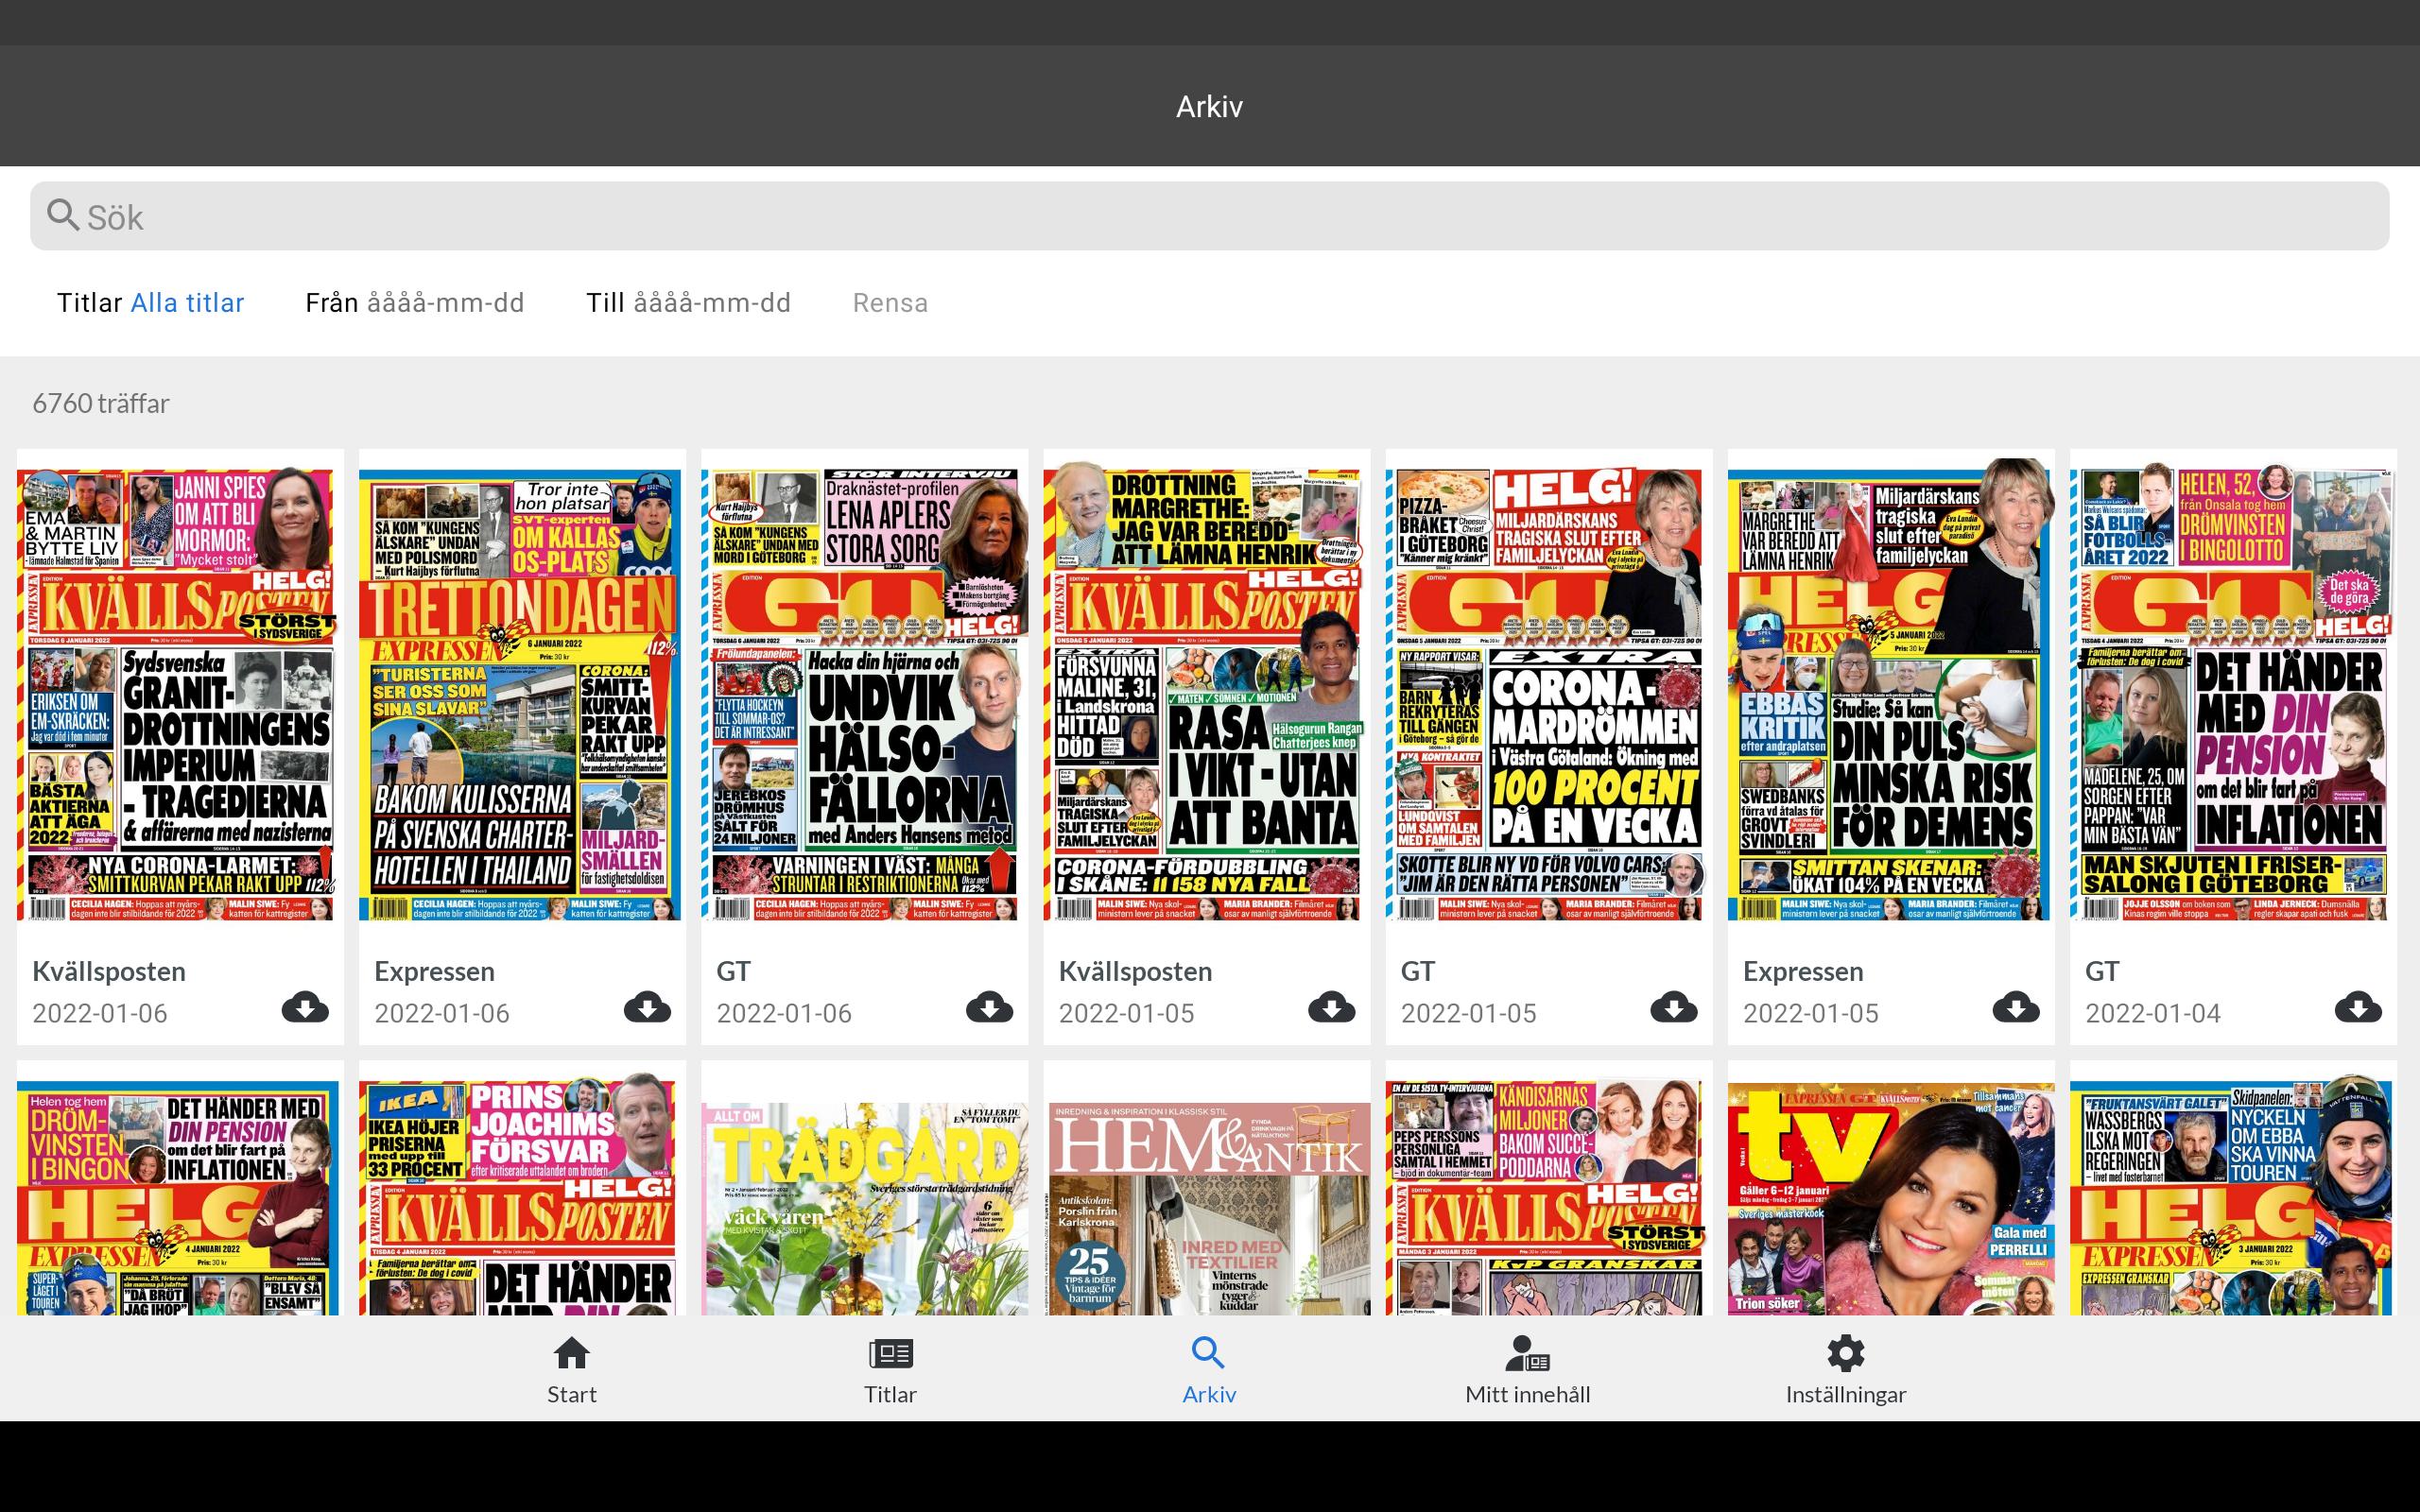Download Expressen 2022-01-06 issue
Image resolution: width=2420 pixels, height=1512 pixels.
[647, 1007]
